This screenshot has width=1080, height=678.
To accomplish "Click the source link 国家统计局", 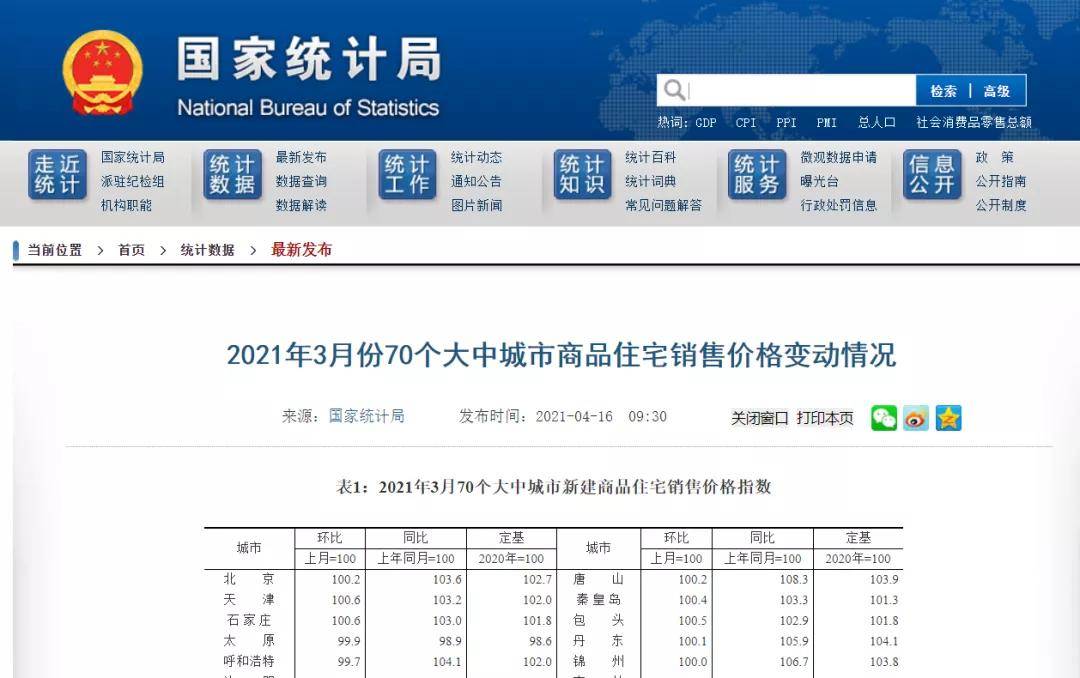I will [x=366, y=416].
